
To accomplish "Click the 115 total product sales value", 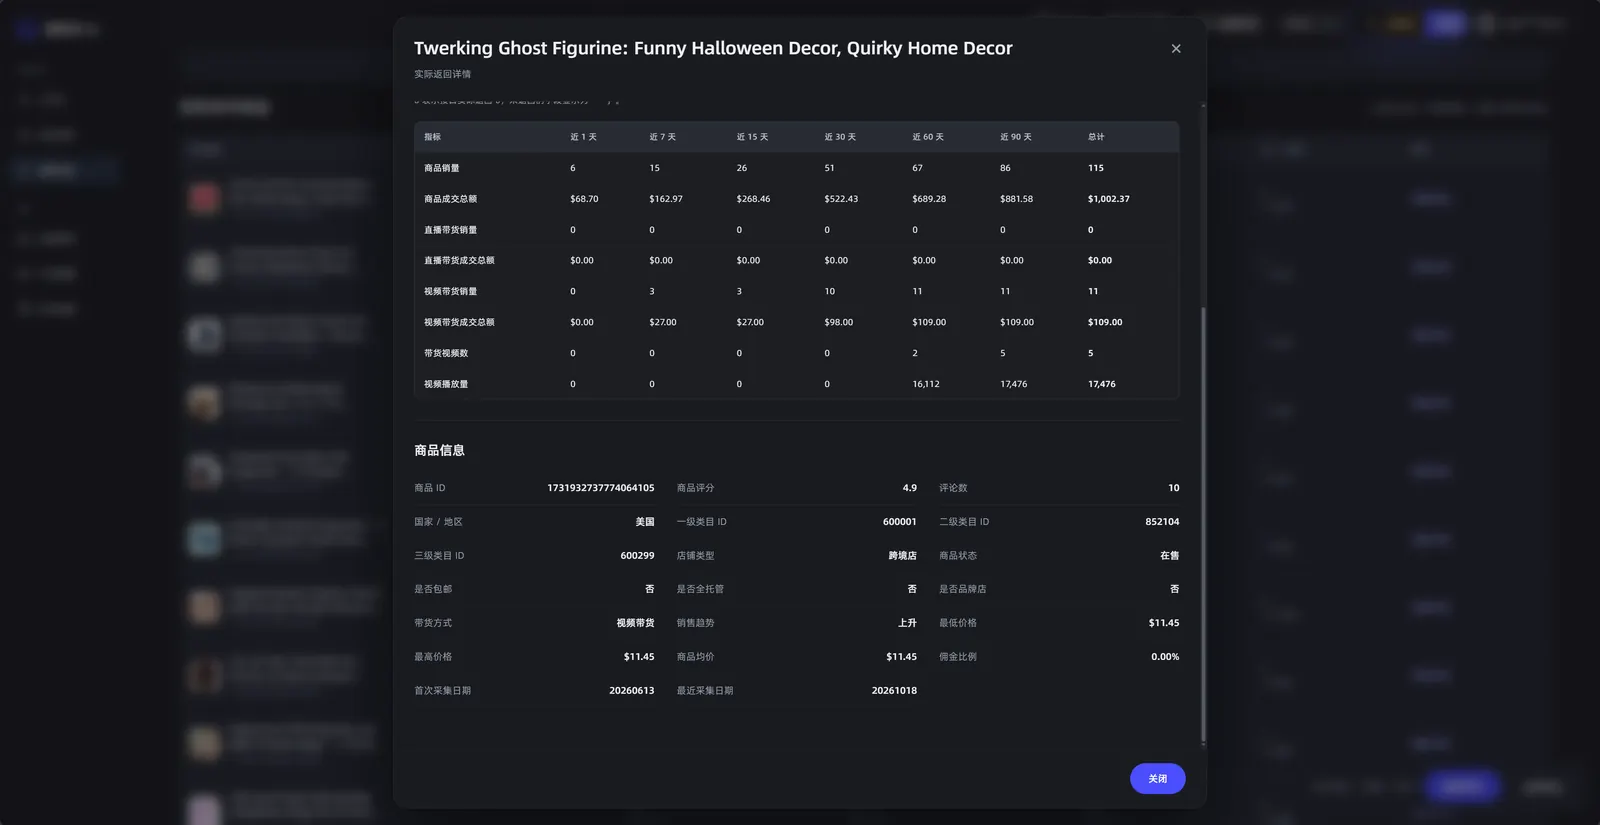I will [1096, 168].
